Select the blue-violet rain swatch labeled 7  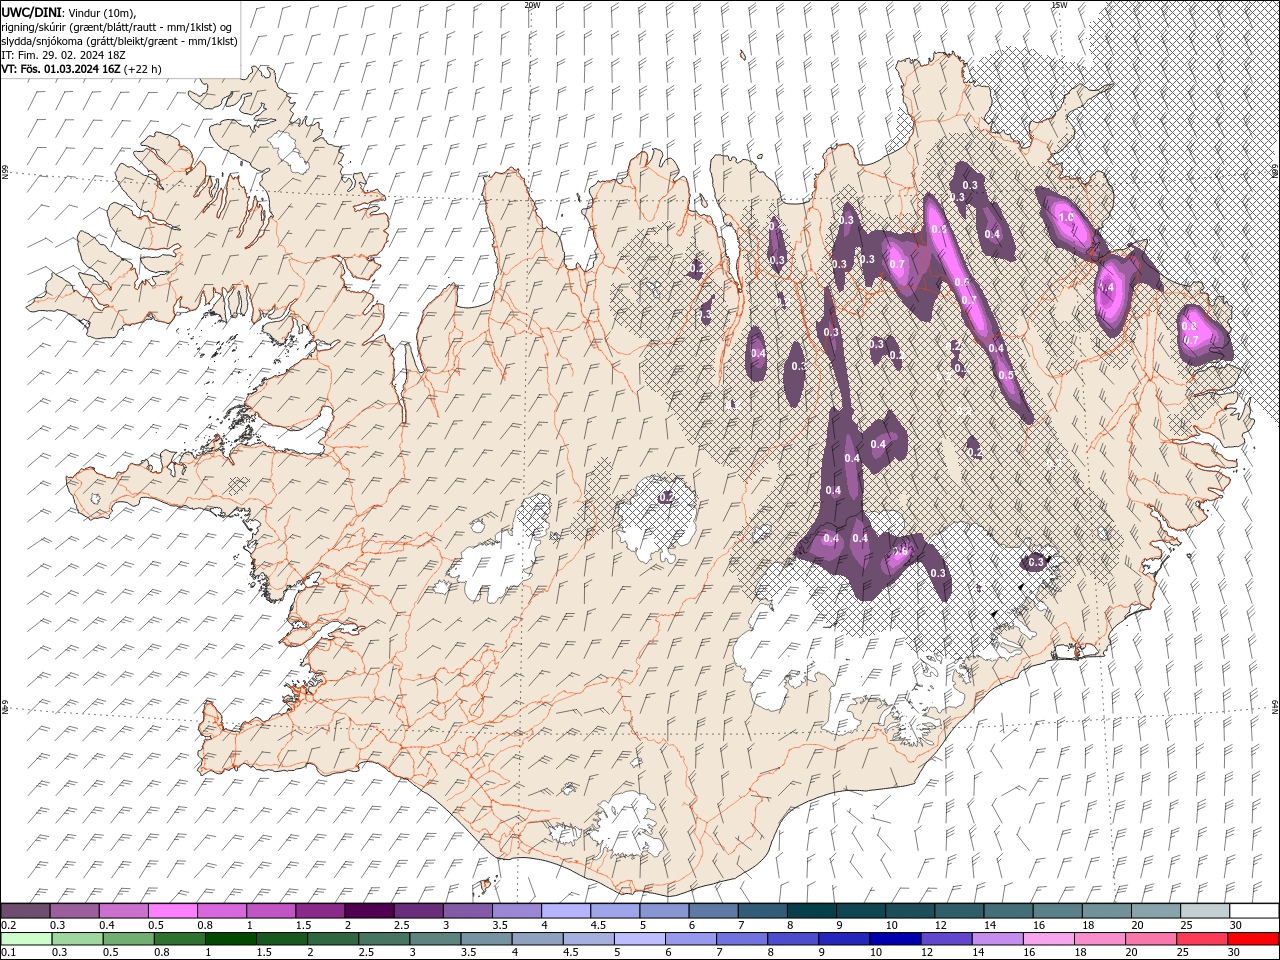click(x=742, y=939)
